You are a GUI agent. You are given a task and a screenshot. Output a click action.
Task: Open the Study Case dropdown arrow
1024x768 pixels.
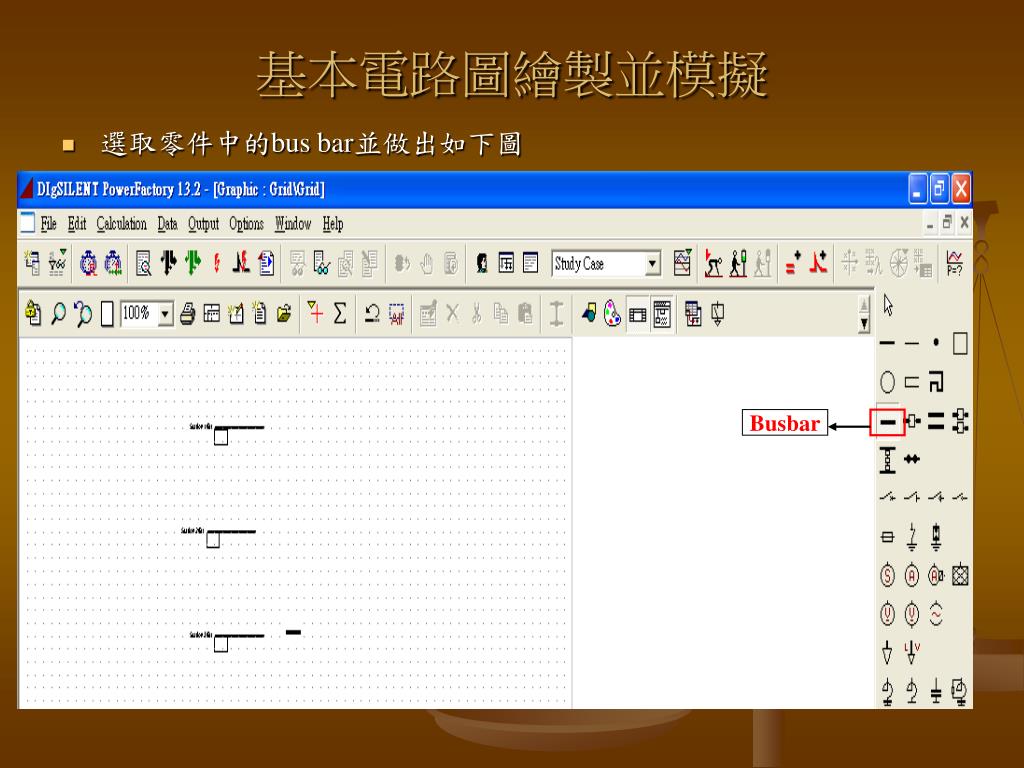click(x=652, y=264)
